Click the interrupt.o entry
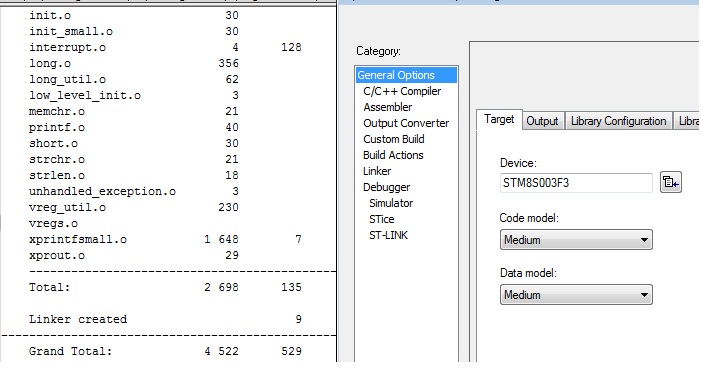Viewport: 701px width, 384px height. [67, 47]
